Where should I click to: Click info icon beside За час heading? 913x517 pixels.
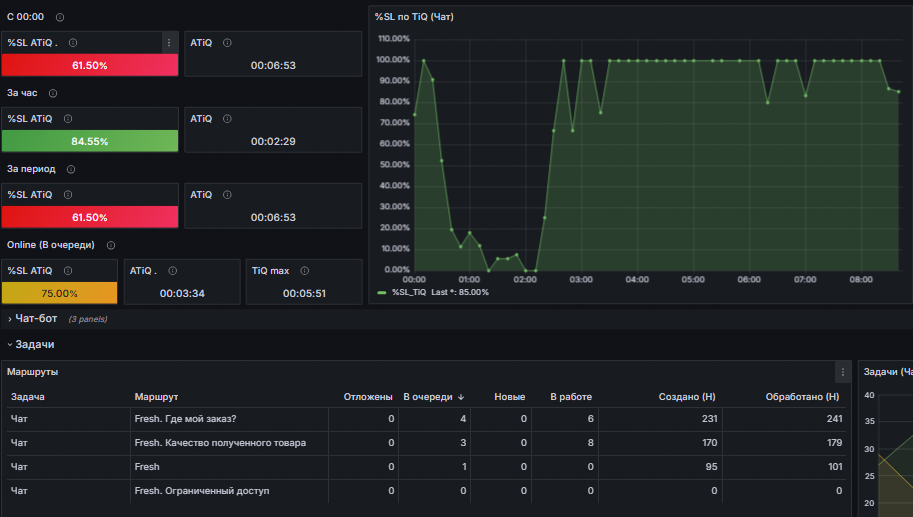(x=53, y=93)
